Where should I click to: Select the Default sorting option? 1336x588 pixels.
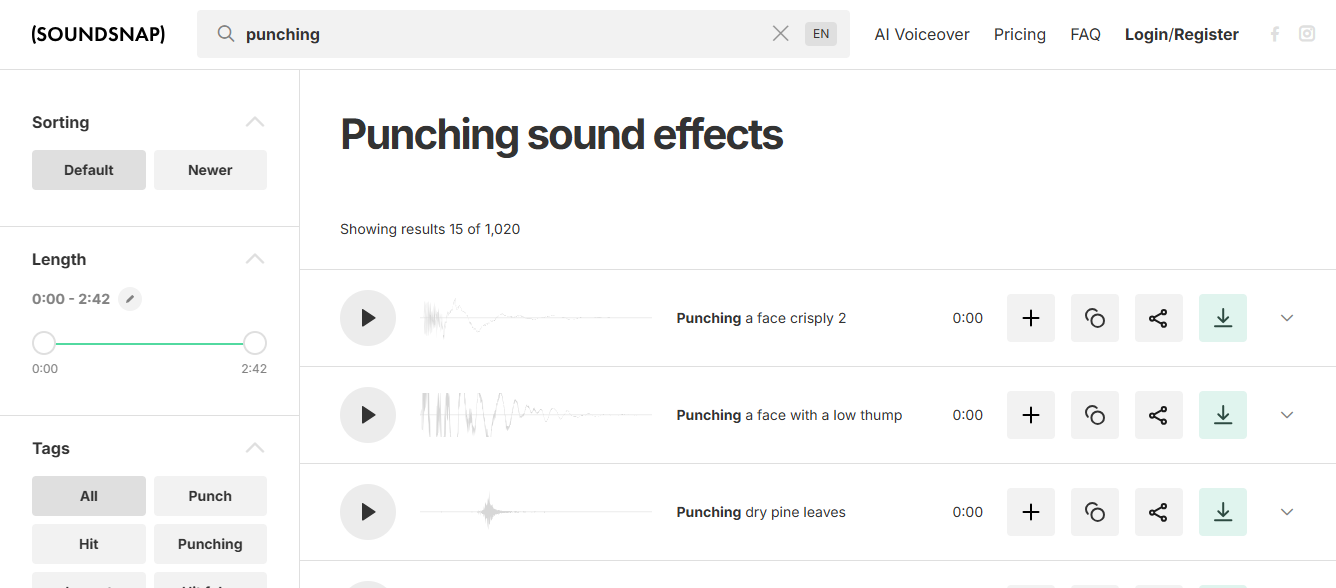(88, 169)
